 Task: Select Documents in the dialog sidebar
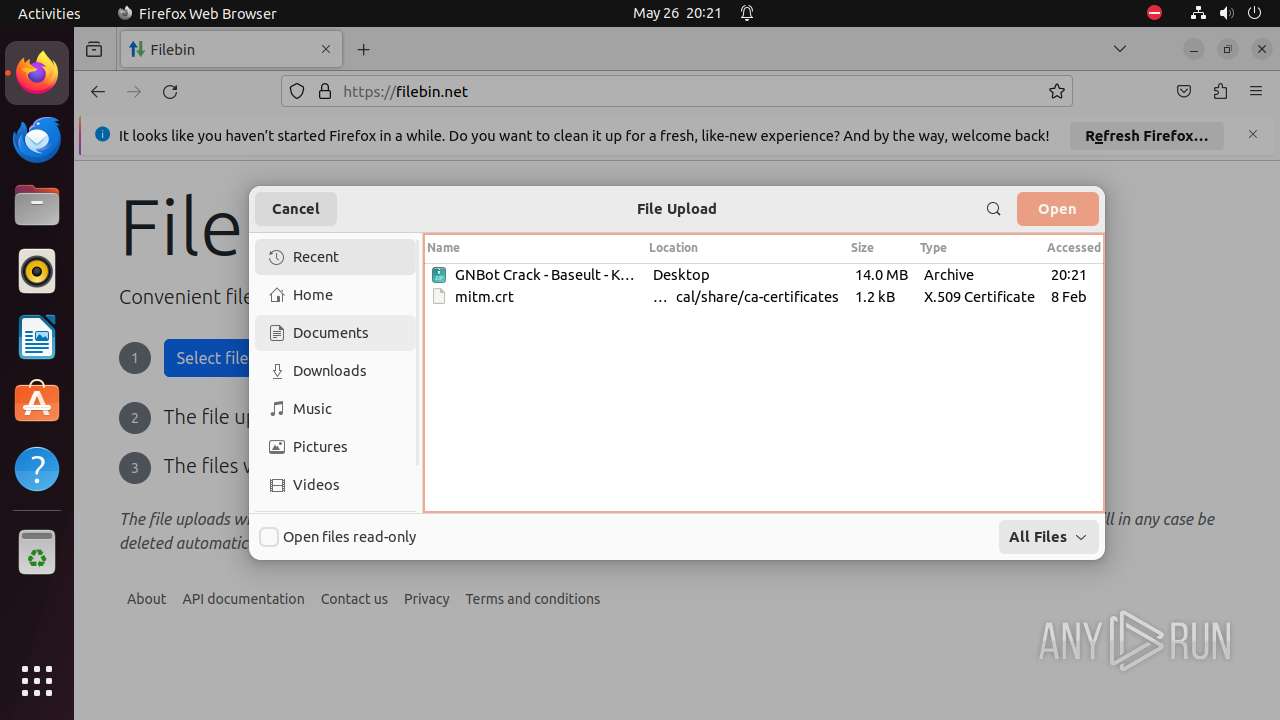(x=335, y=333)
